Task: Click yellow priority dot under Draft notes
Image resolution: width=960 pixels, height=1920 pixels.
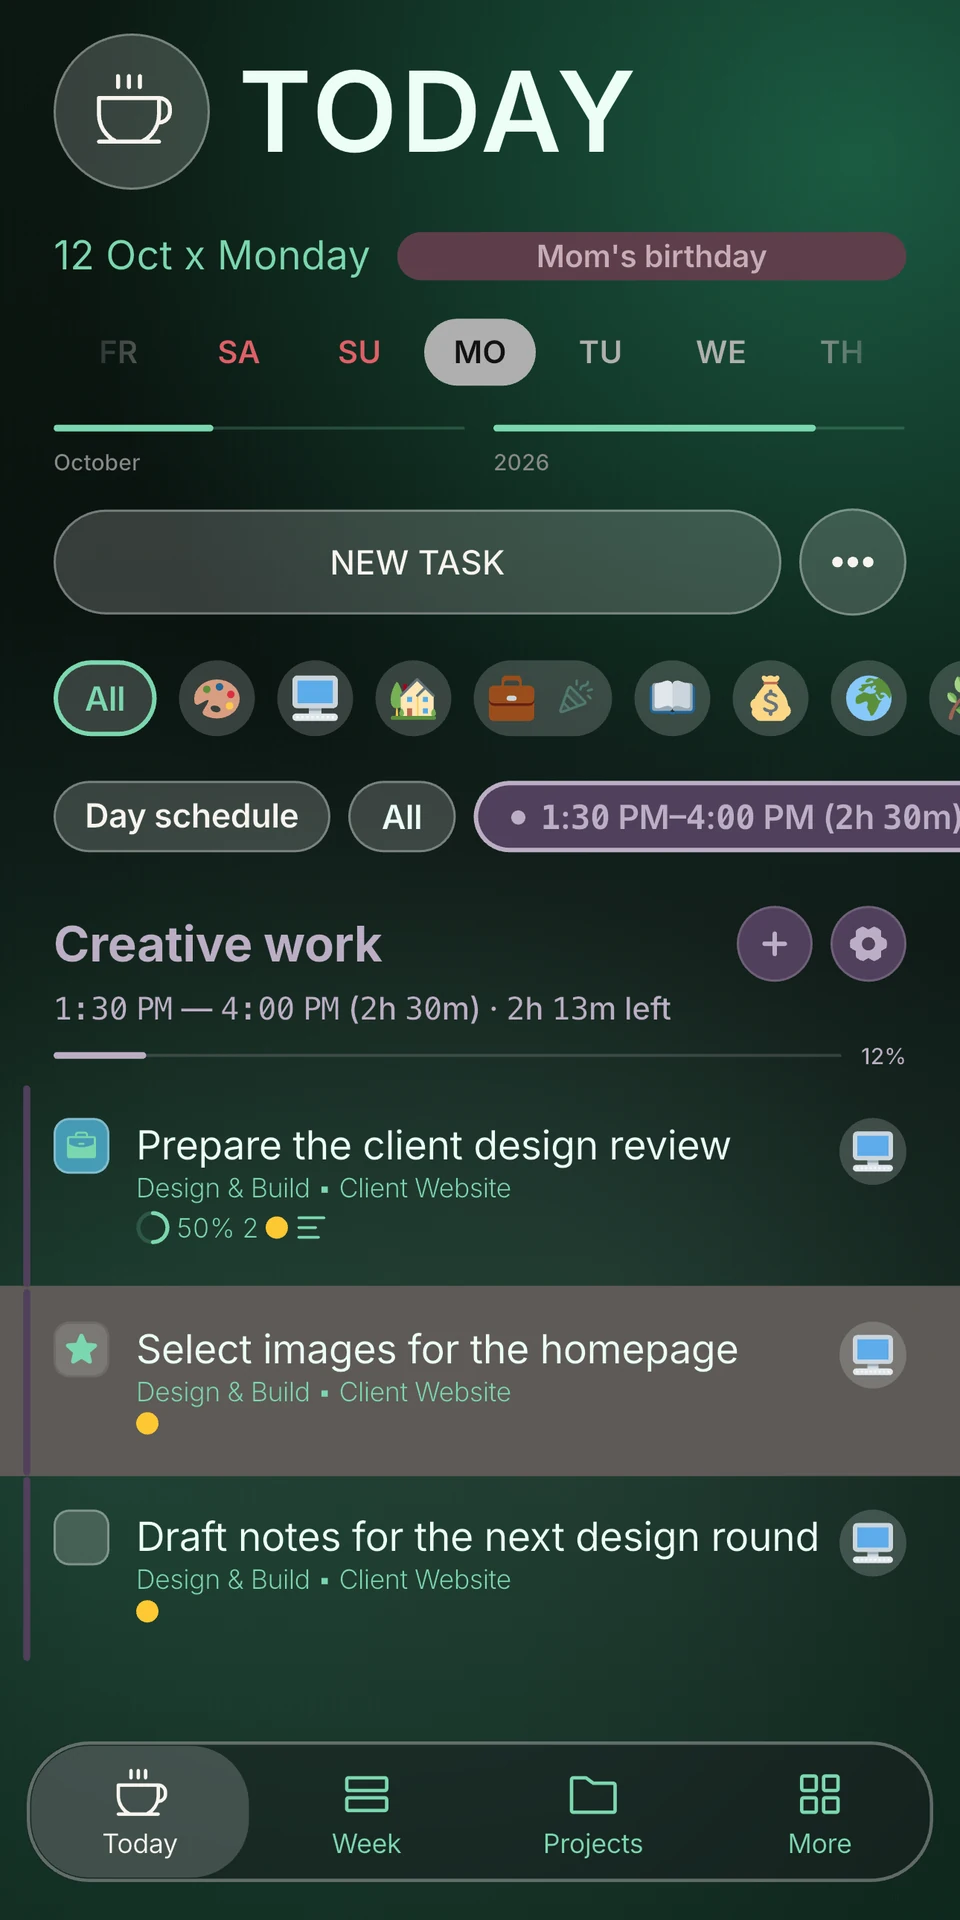Action: point(147,1611)
